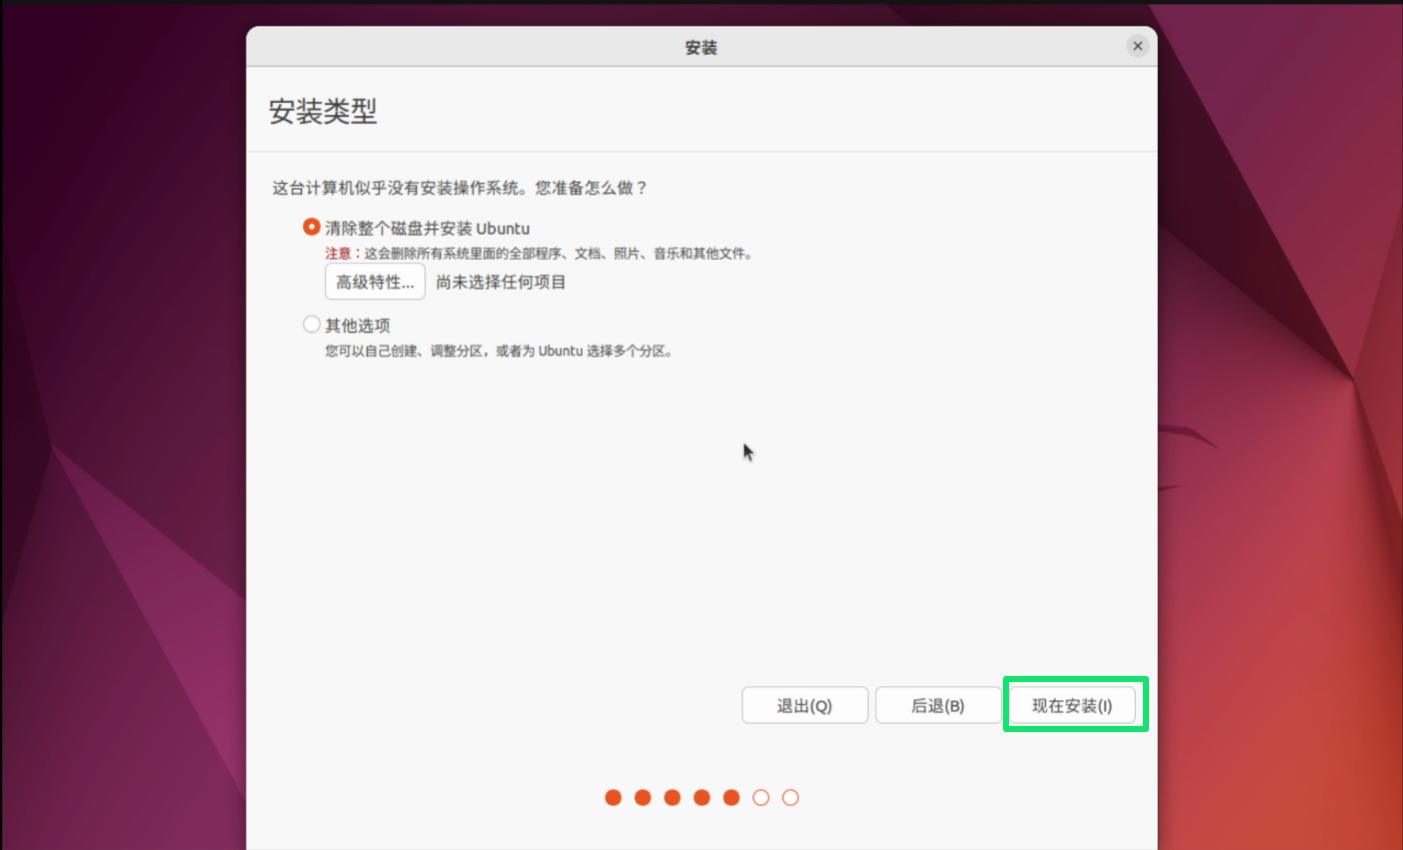Choose the "其他选项" radio button
This screenshot has height=850, width=1403.
312,324
